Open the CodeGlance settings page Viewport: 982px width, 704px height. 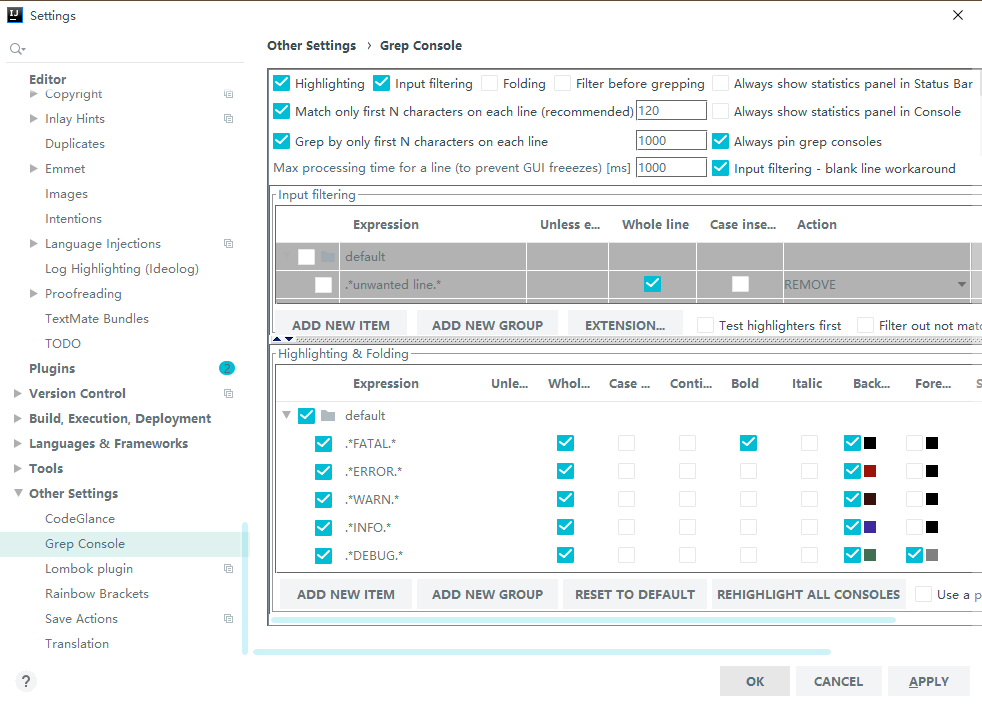click(80, 519)
